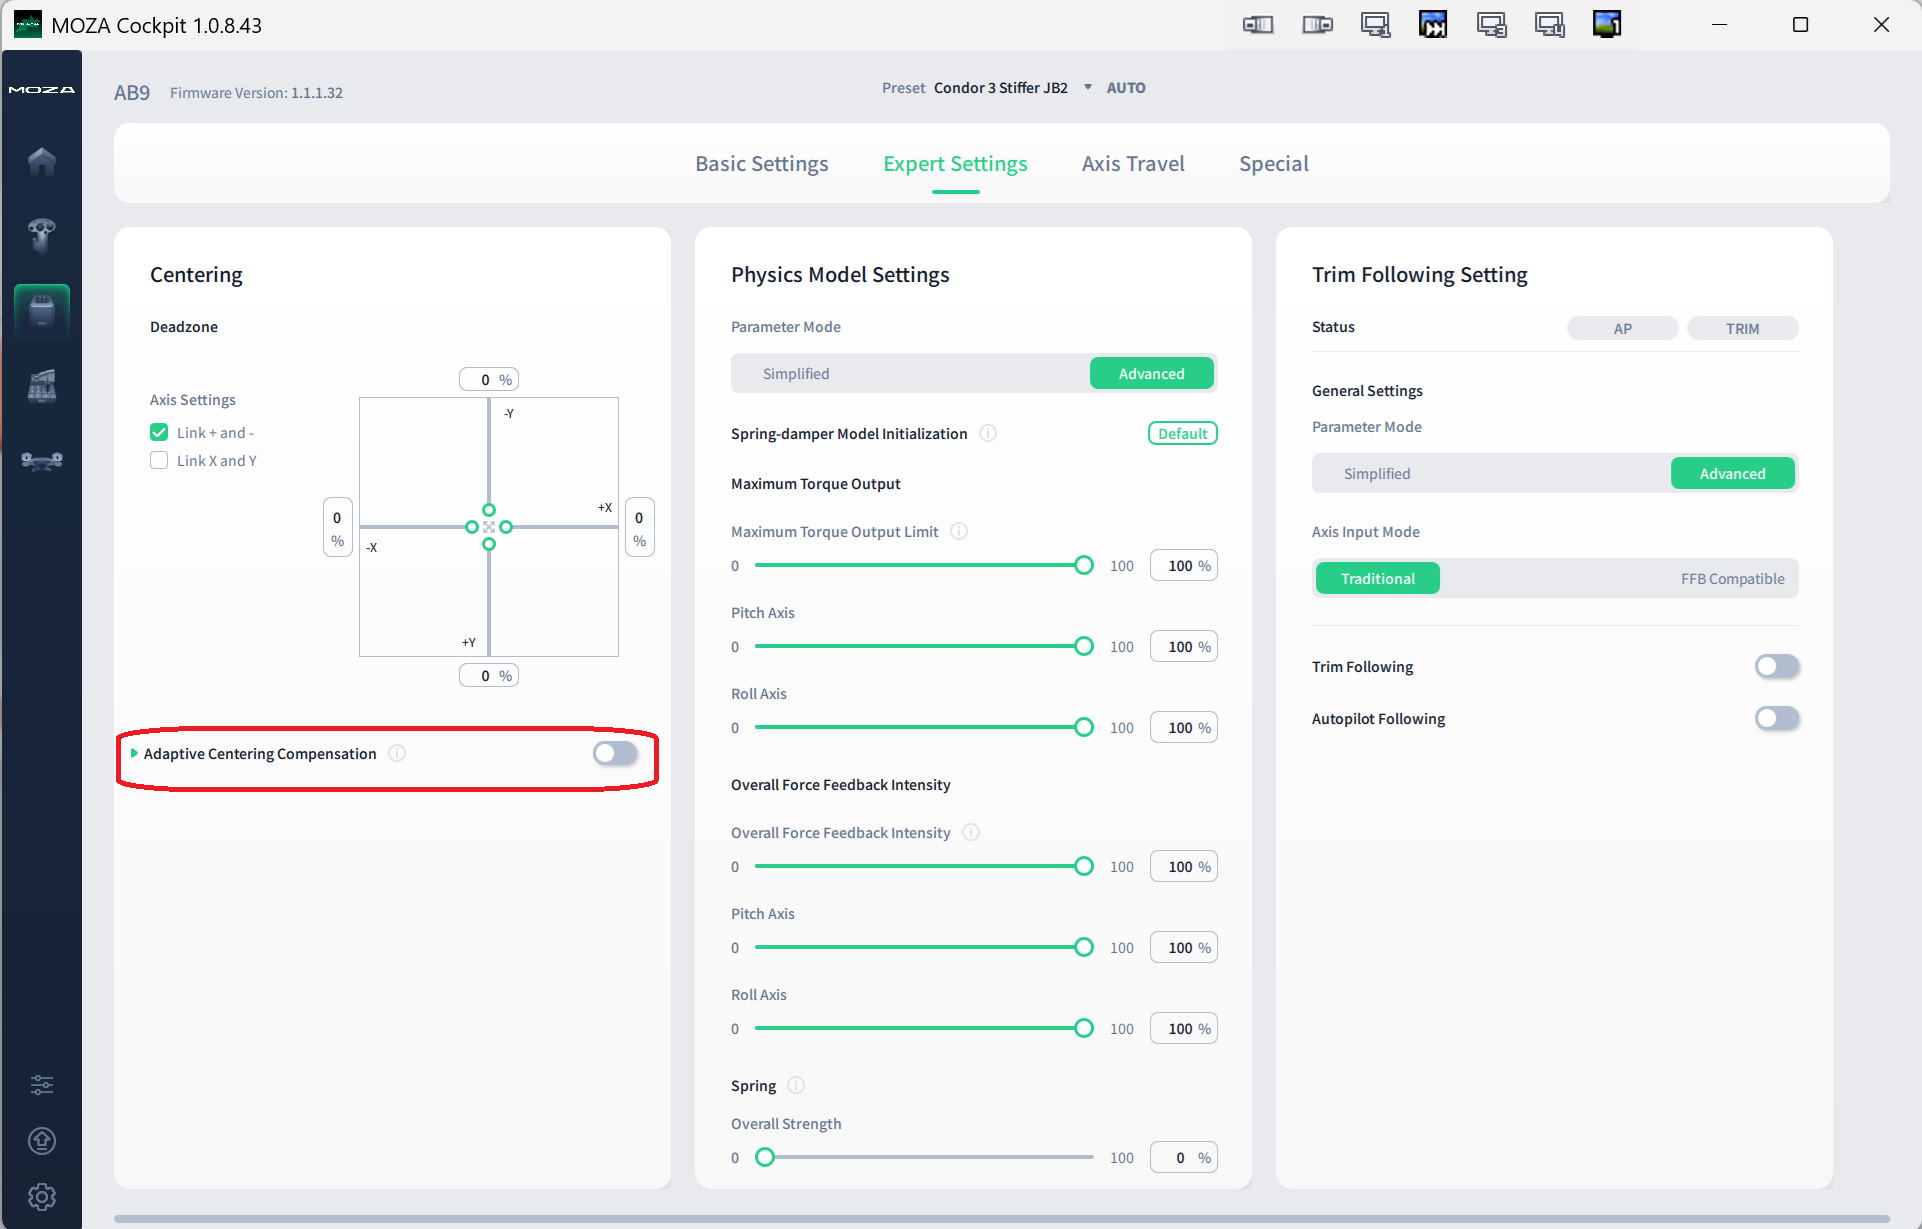Expand Adaptive Centering Compensation triangle
The width and height of the screenshot is (1922, 1229).
134,753
